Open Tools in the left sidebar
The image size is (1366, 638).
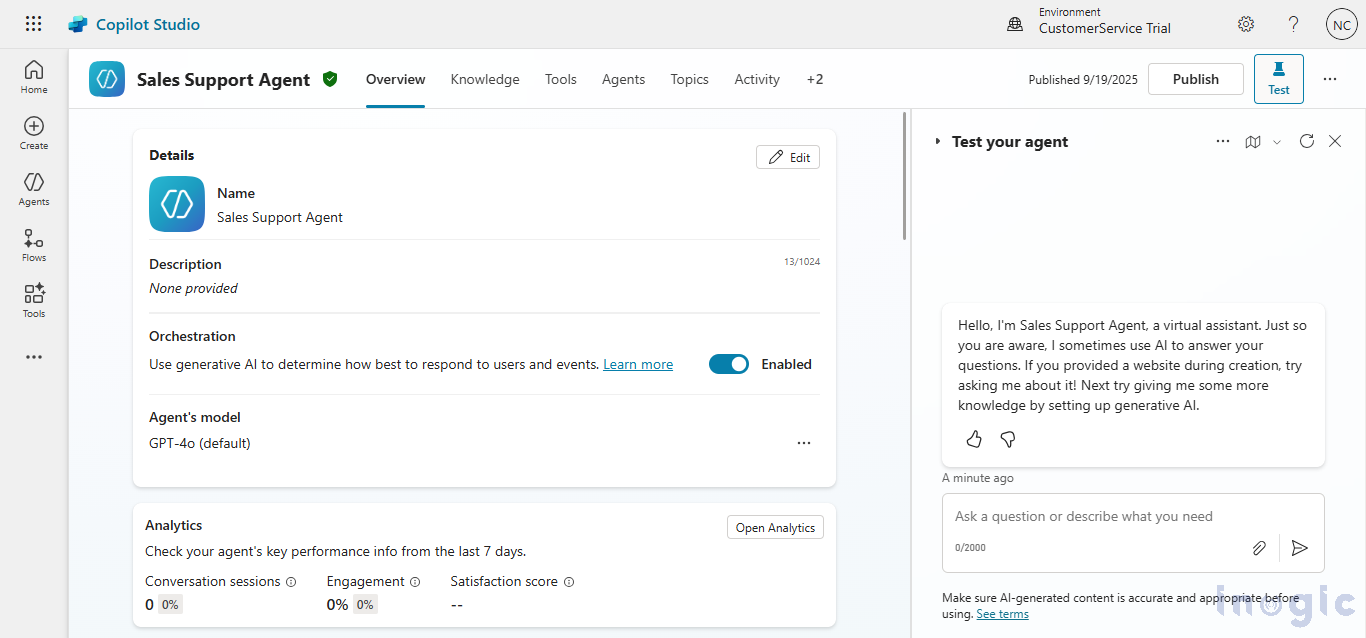click(34, 300)
